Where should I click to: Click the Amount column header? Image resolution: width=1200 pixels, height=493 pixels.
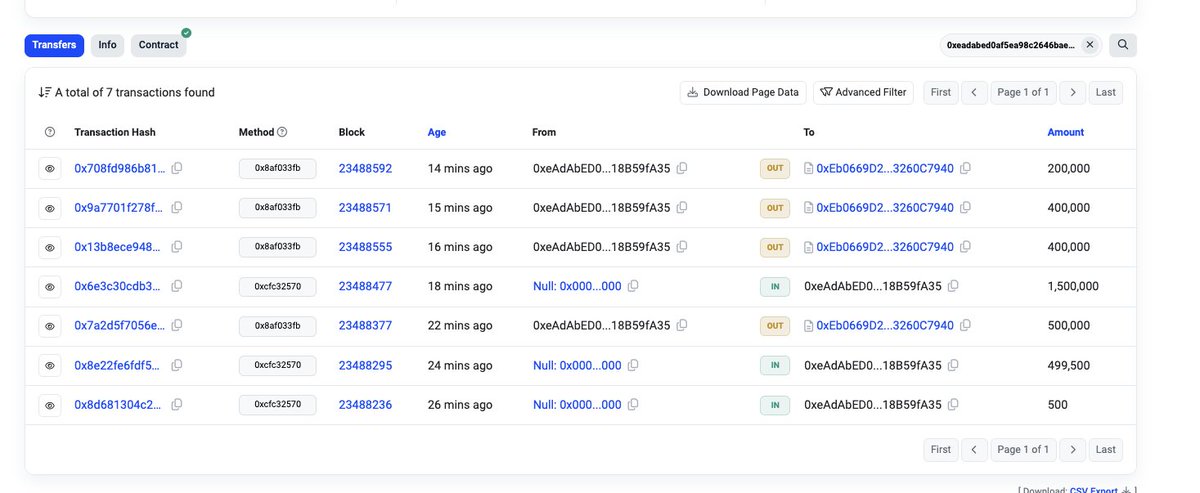(1065, 132)
